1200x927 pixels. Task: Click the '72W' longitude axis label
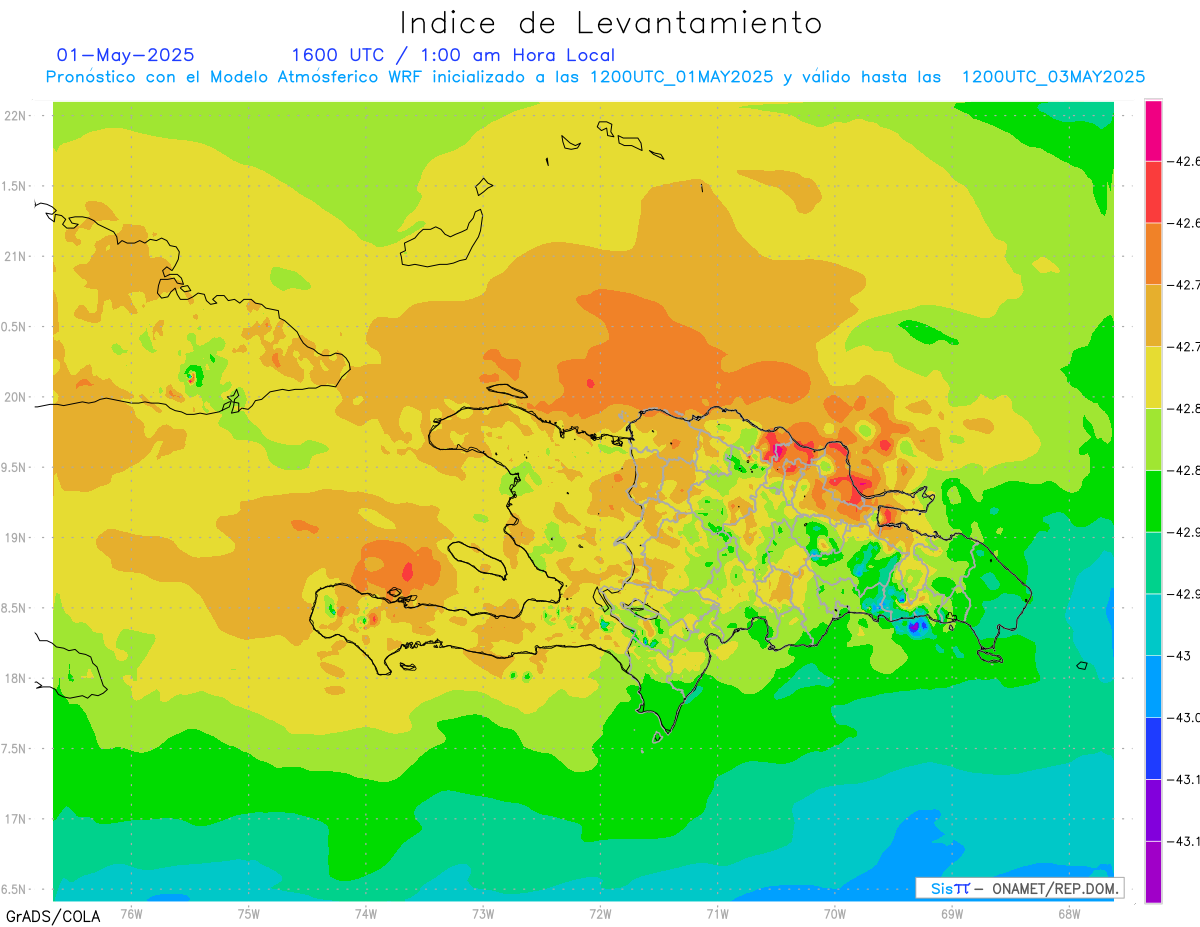[x=600, y=913]
